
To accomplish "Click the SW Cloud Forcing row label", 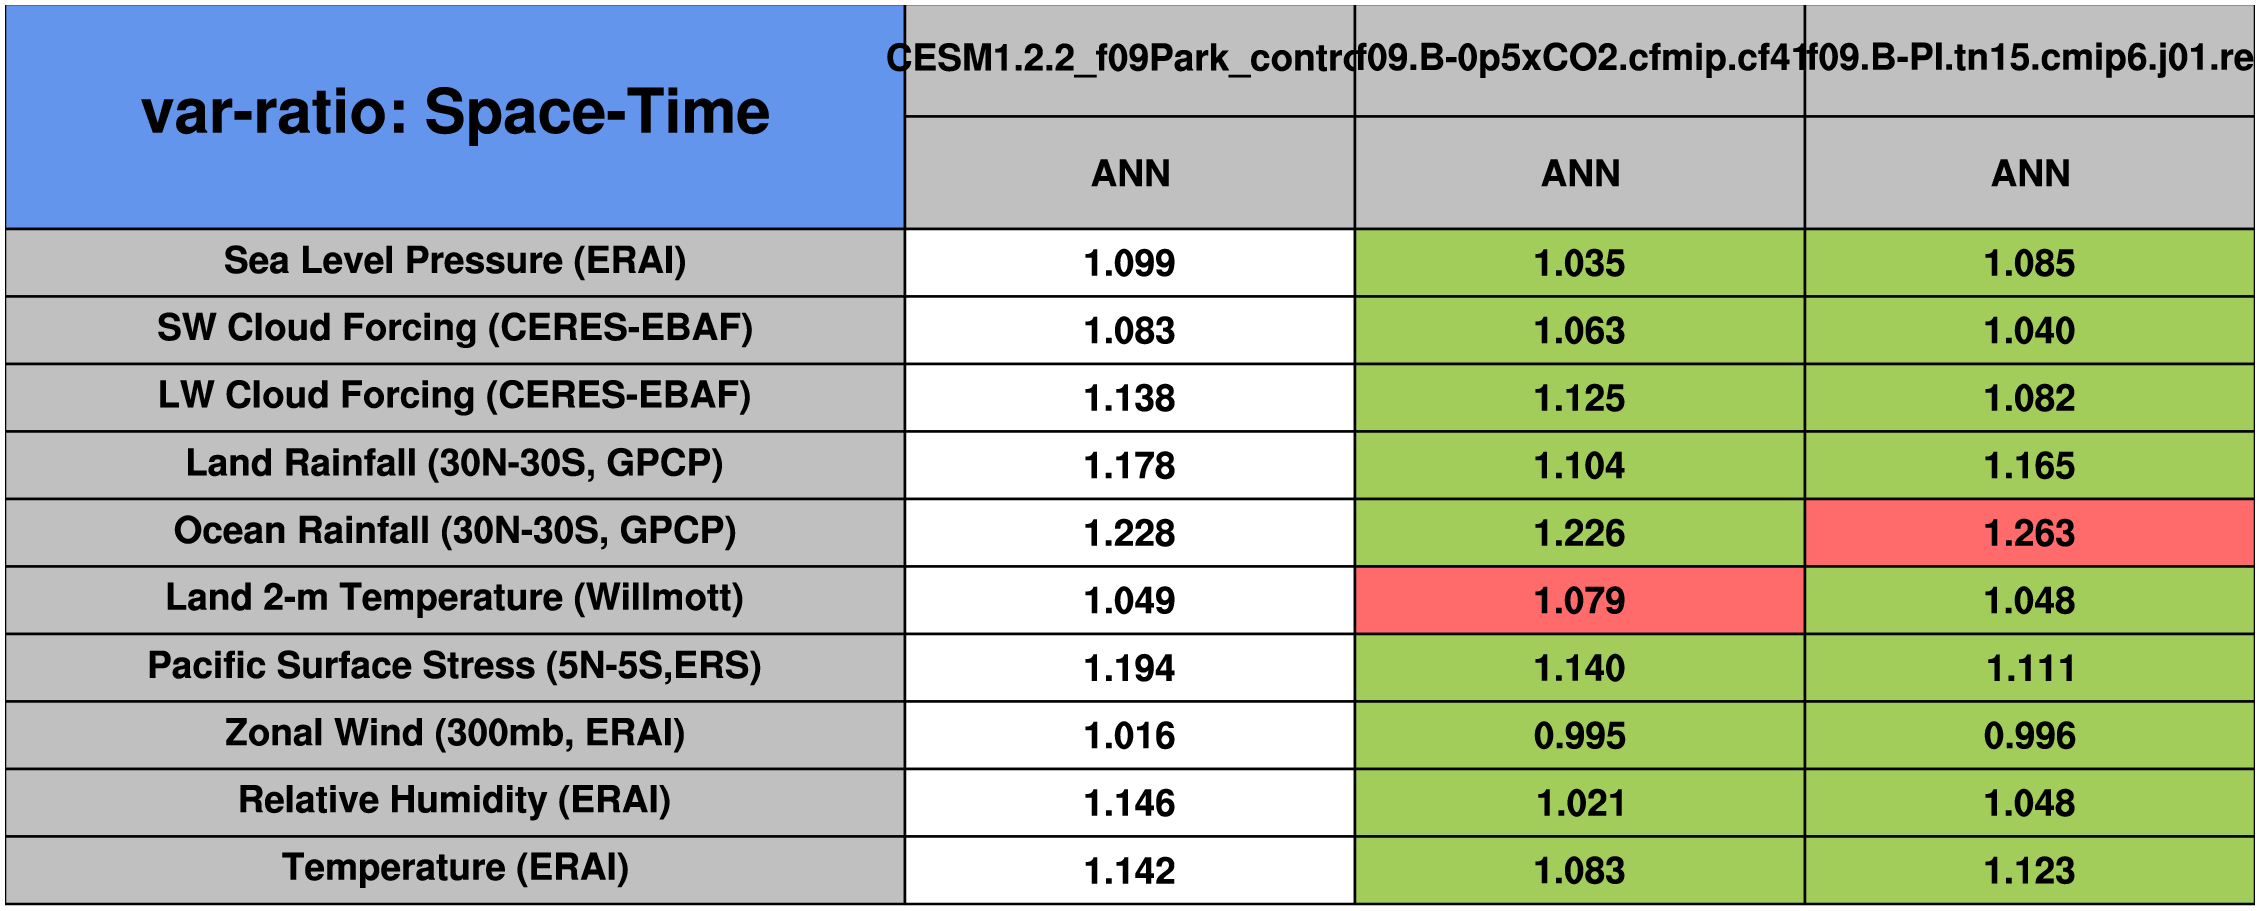I will pos(455,329).
